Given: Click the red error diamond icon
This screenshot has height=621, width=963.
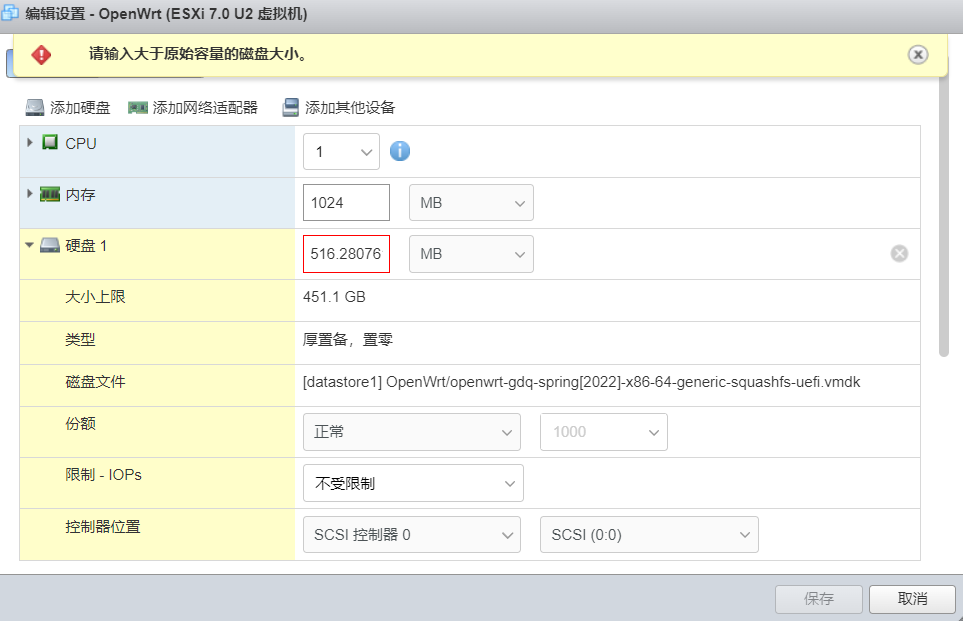Looking at the screenshot, I should coord(41,55).
